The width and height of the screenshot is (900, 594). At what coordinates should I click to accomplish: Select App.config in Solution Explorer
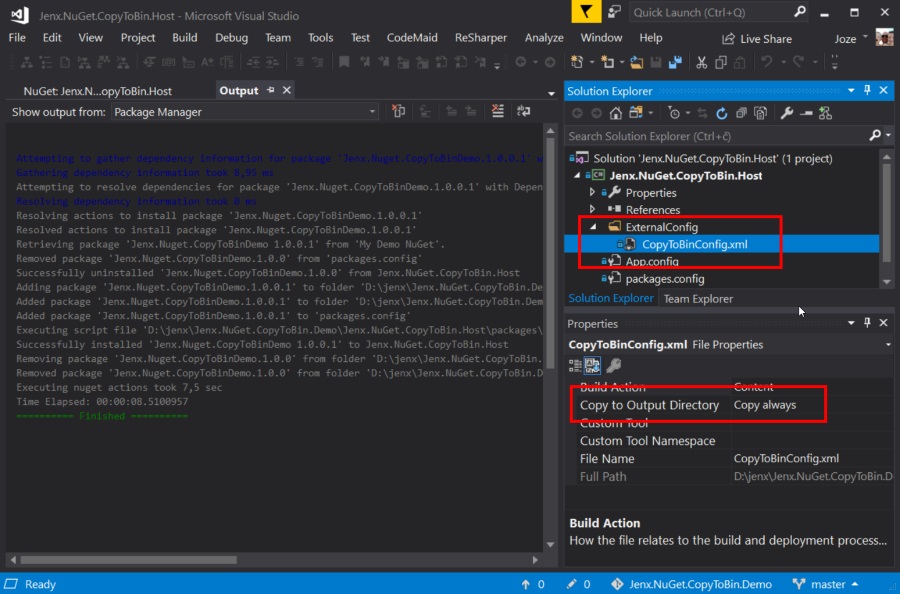click(x=651, y=262)
